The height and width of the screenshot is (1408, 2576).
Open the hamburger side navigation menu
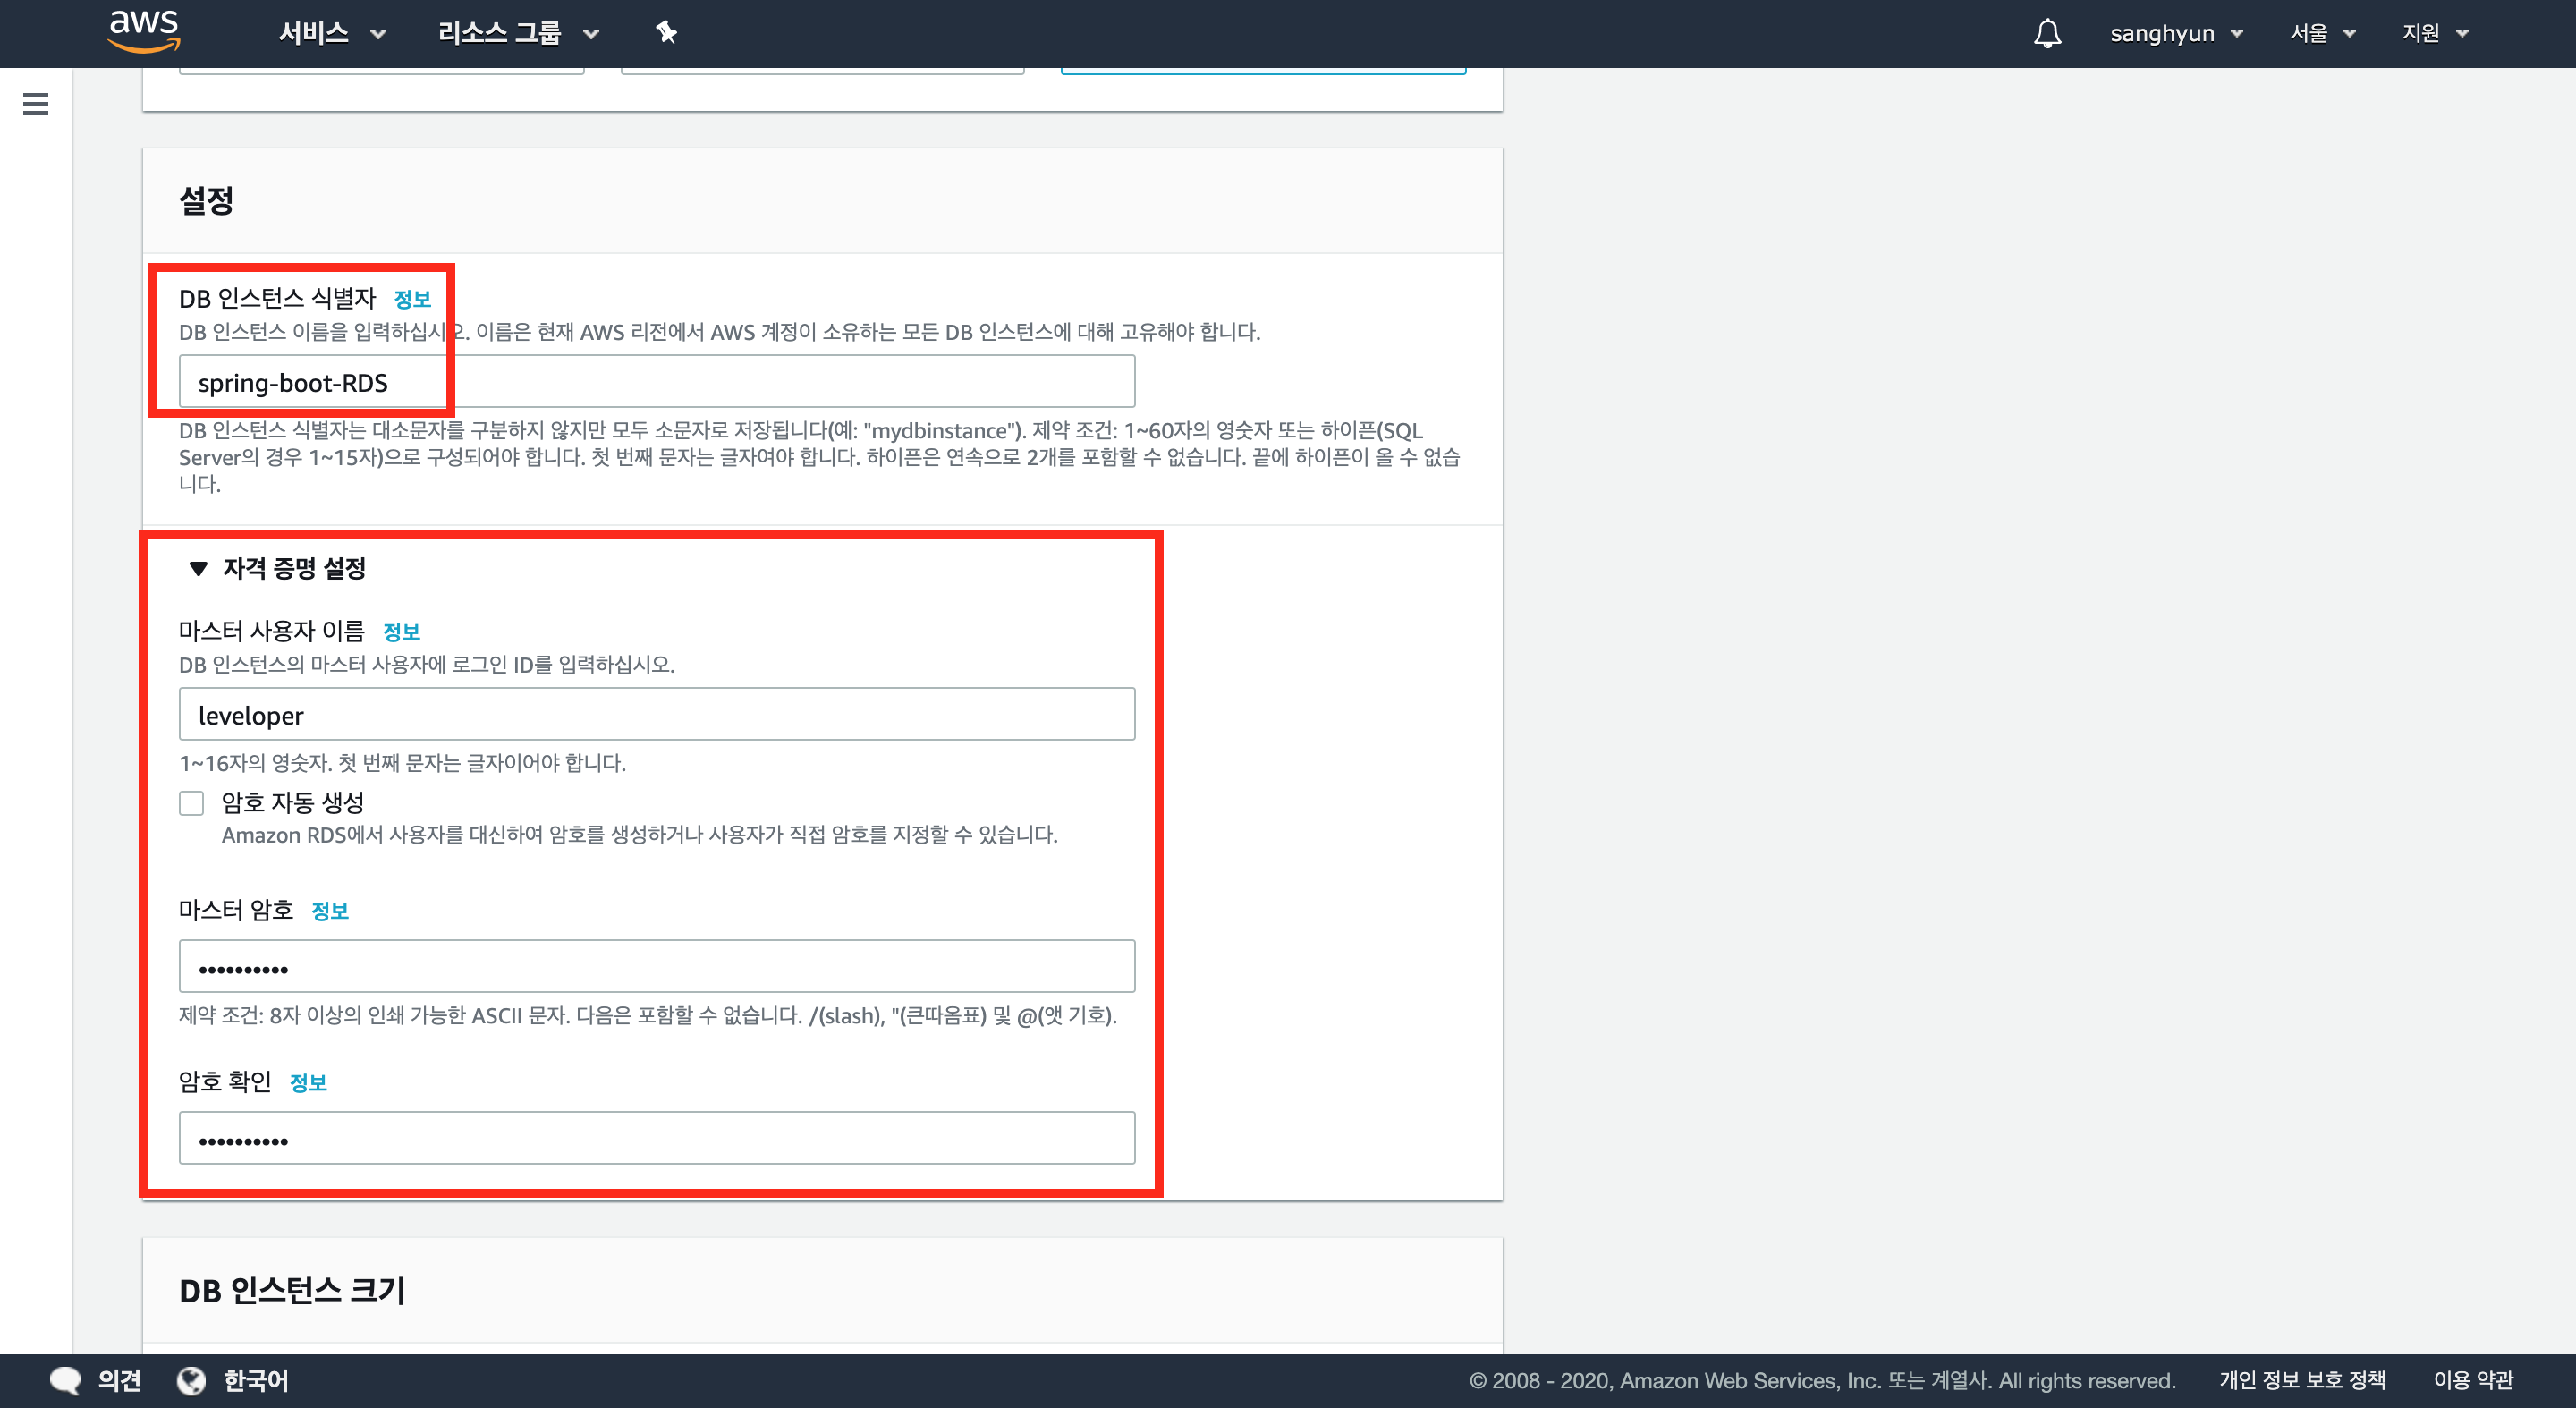coord(36,104)
